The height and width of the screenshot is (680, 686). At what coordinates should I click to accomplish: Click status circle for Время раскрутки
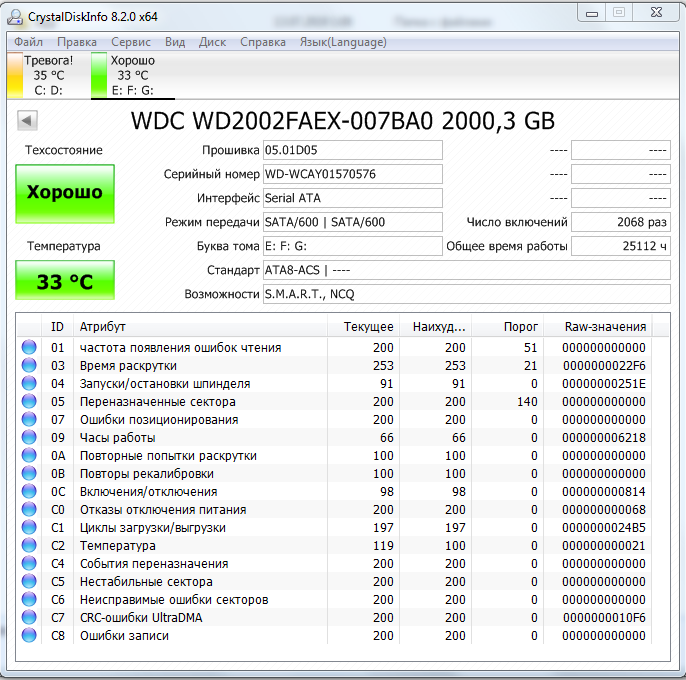29,365
